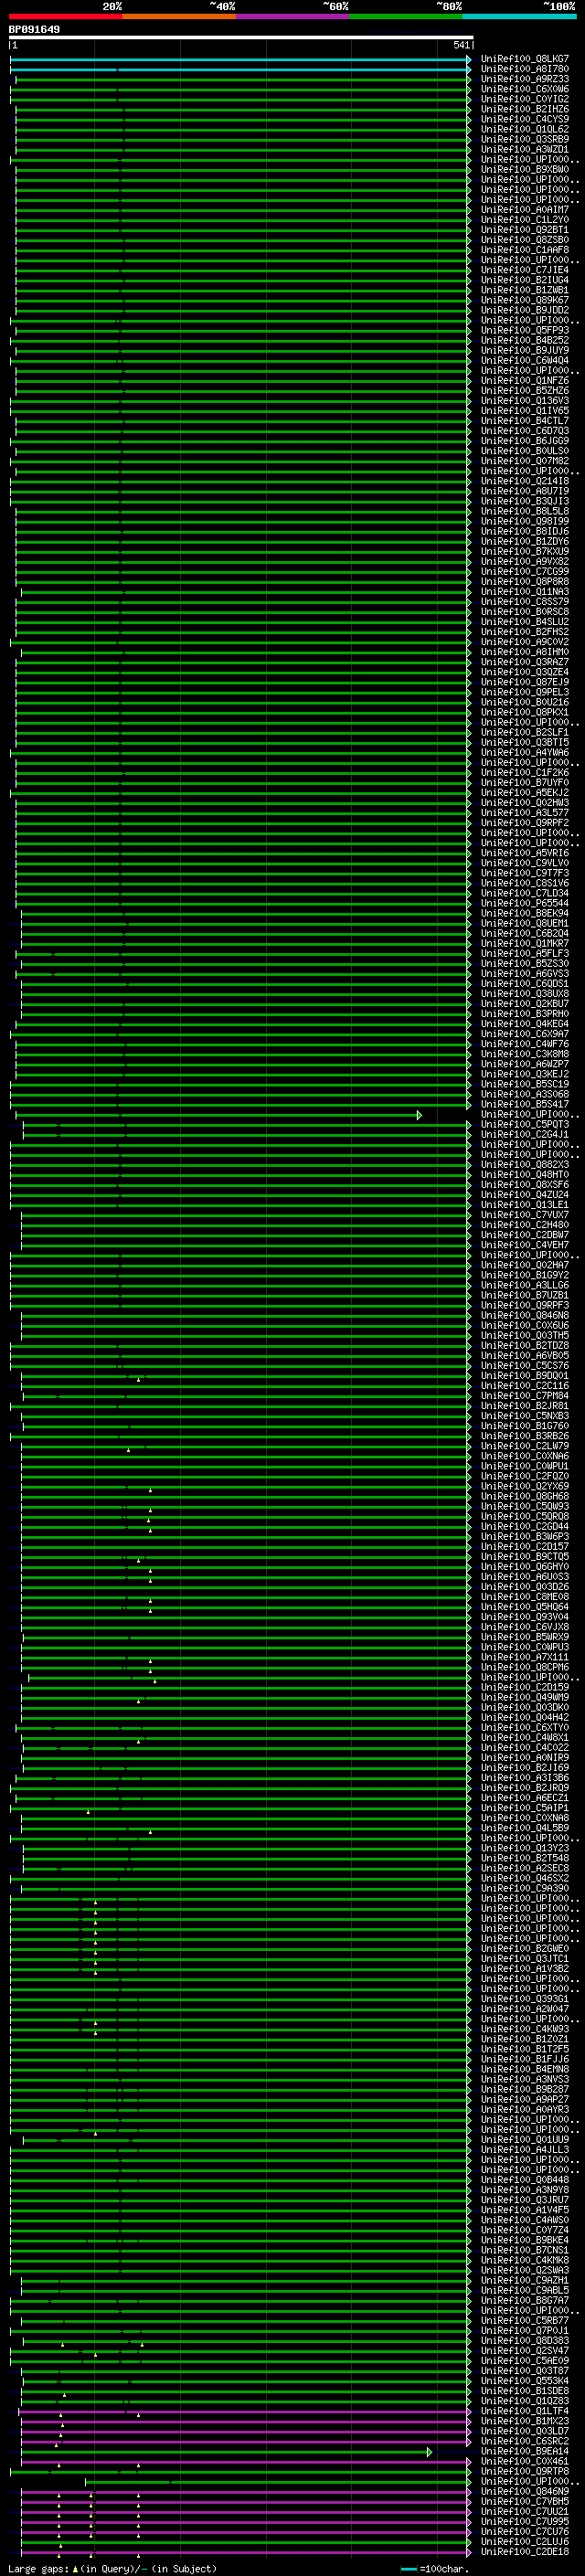Click the label UniRef100_Q13LE1
The width and height of the screenshot is (585, 2576).
pos(525,1205)
